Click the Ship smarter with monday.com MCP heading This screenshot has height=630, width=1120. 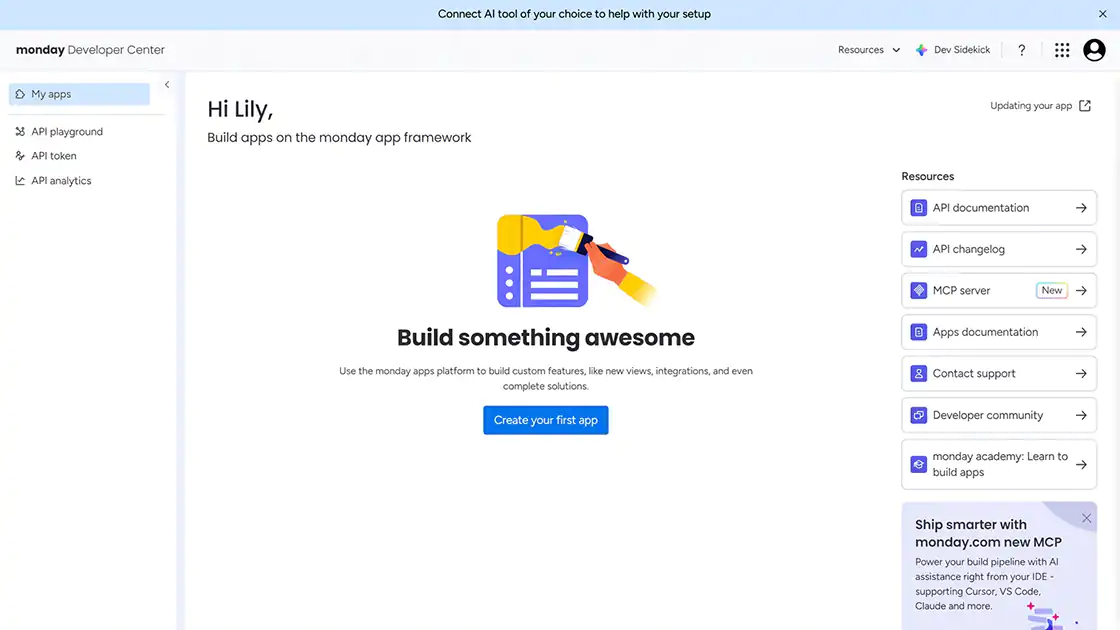pos(988,534)
